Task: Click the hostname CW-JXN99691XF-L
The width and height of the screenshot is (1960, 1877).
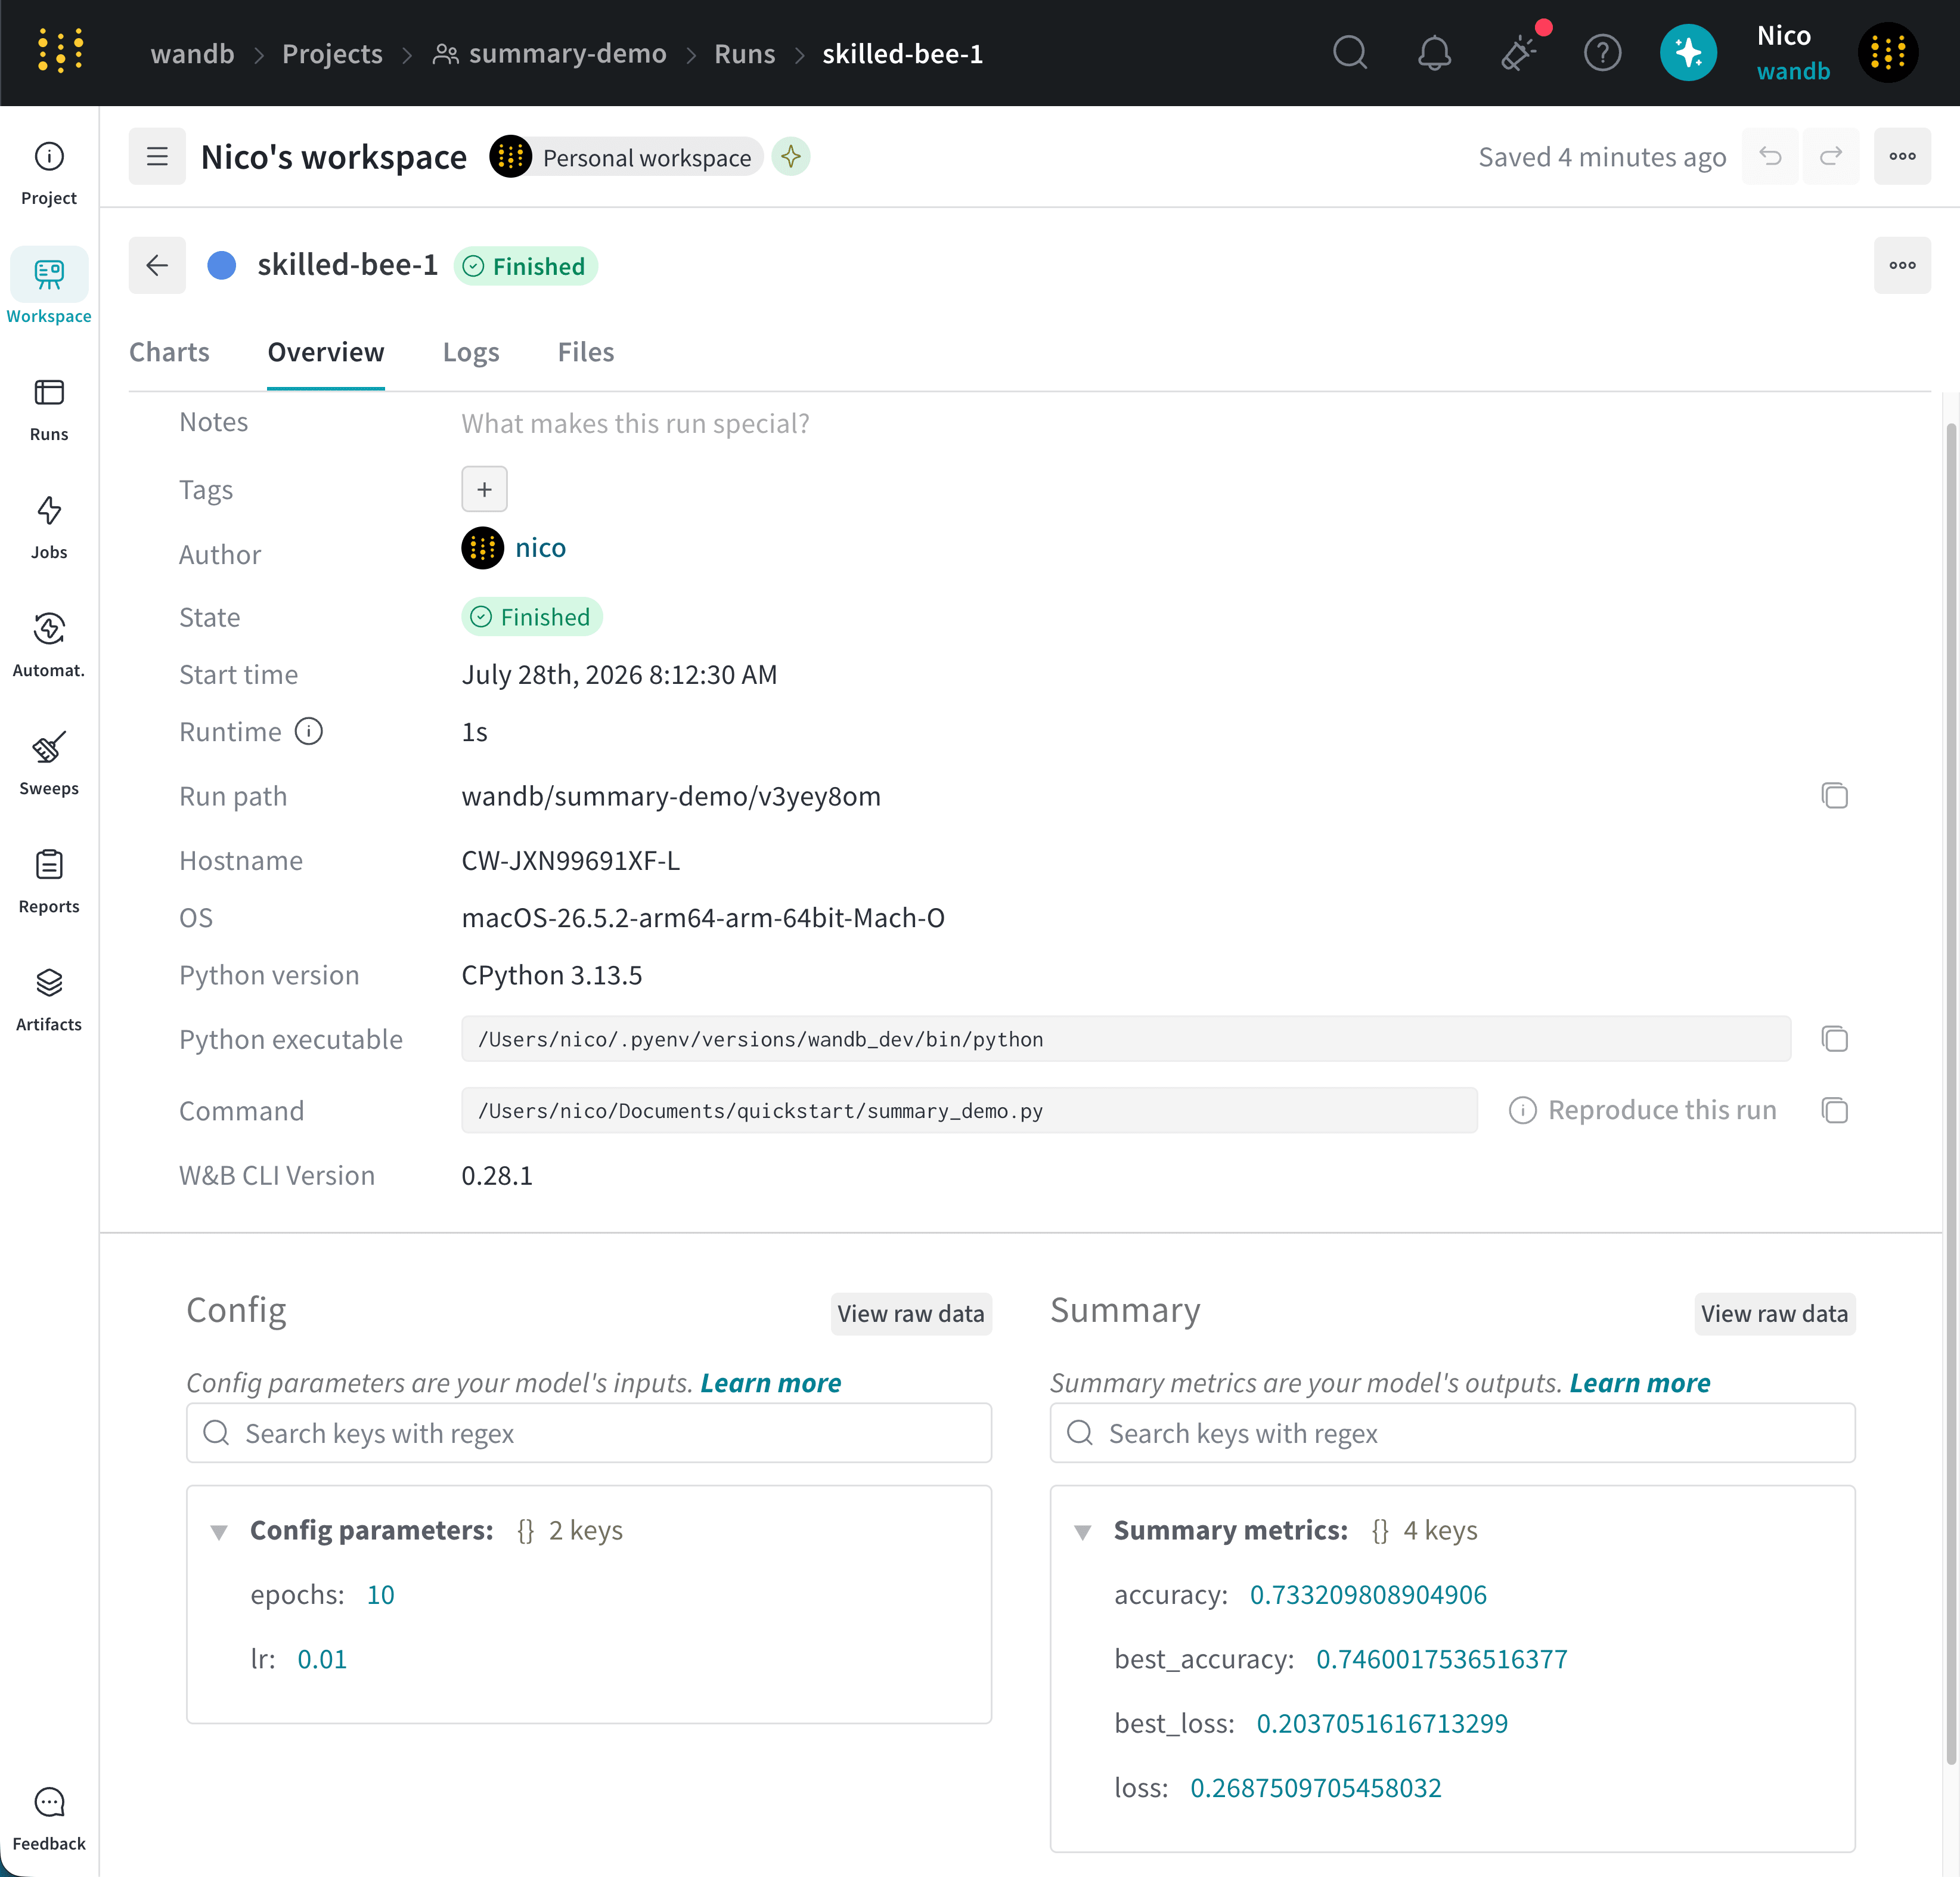Action: pyautogui.click(x=571, y=861)
